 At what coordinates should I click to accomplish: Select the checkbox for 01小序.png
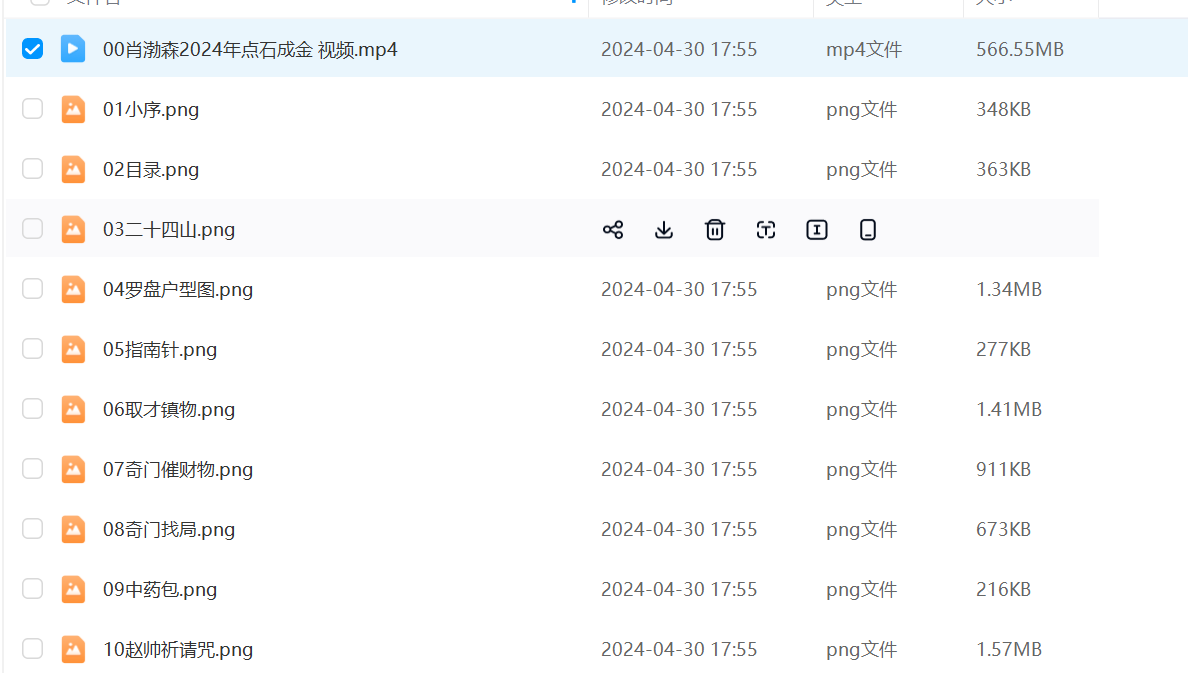coord(33,109)
